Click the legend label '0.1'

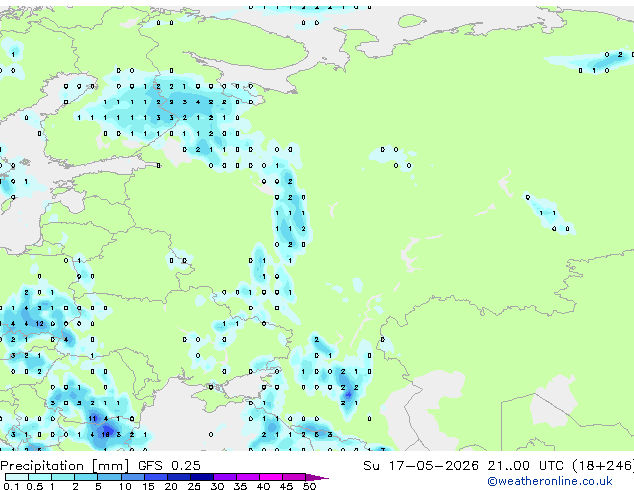tap(11, 486)
